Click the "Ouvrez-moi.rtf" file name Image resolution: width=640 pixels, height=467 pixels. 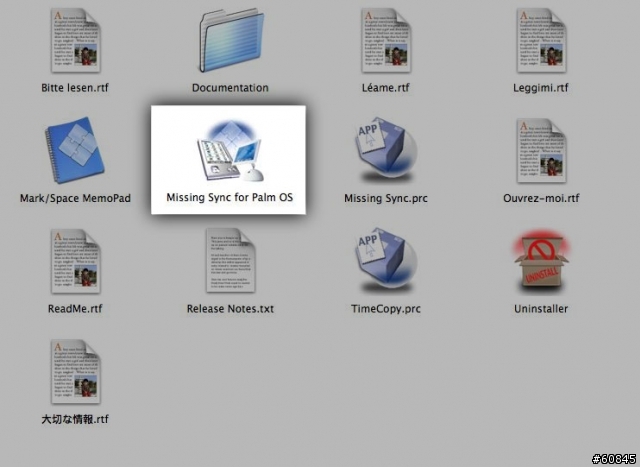coord(541,198)
